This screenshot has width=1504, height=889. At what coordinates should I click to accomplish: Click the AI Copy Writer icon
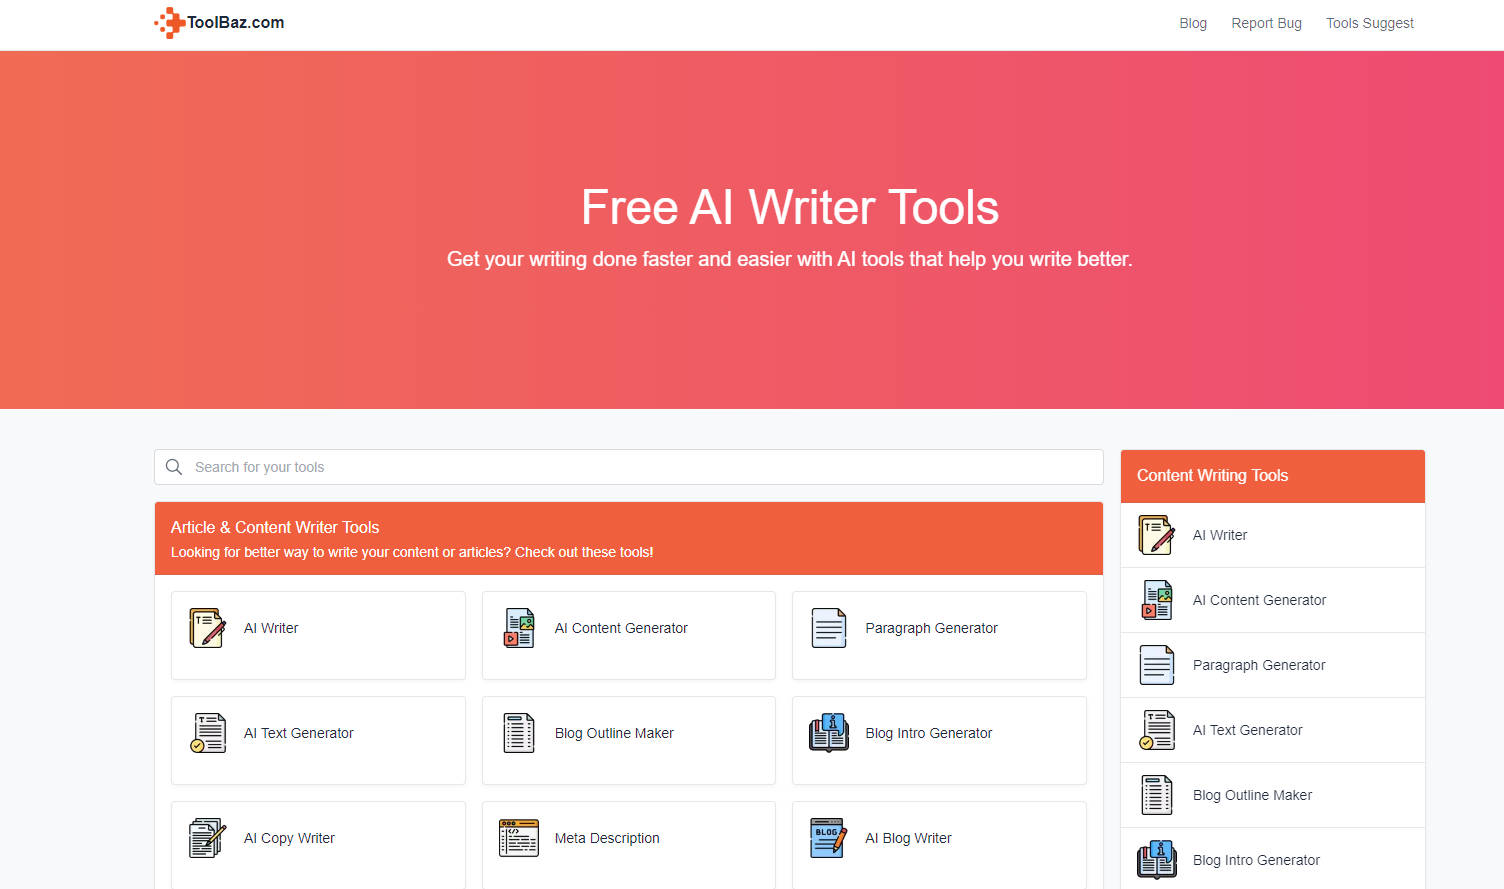pos(207,838)
